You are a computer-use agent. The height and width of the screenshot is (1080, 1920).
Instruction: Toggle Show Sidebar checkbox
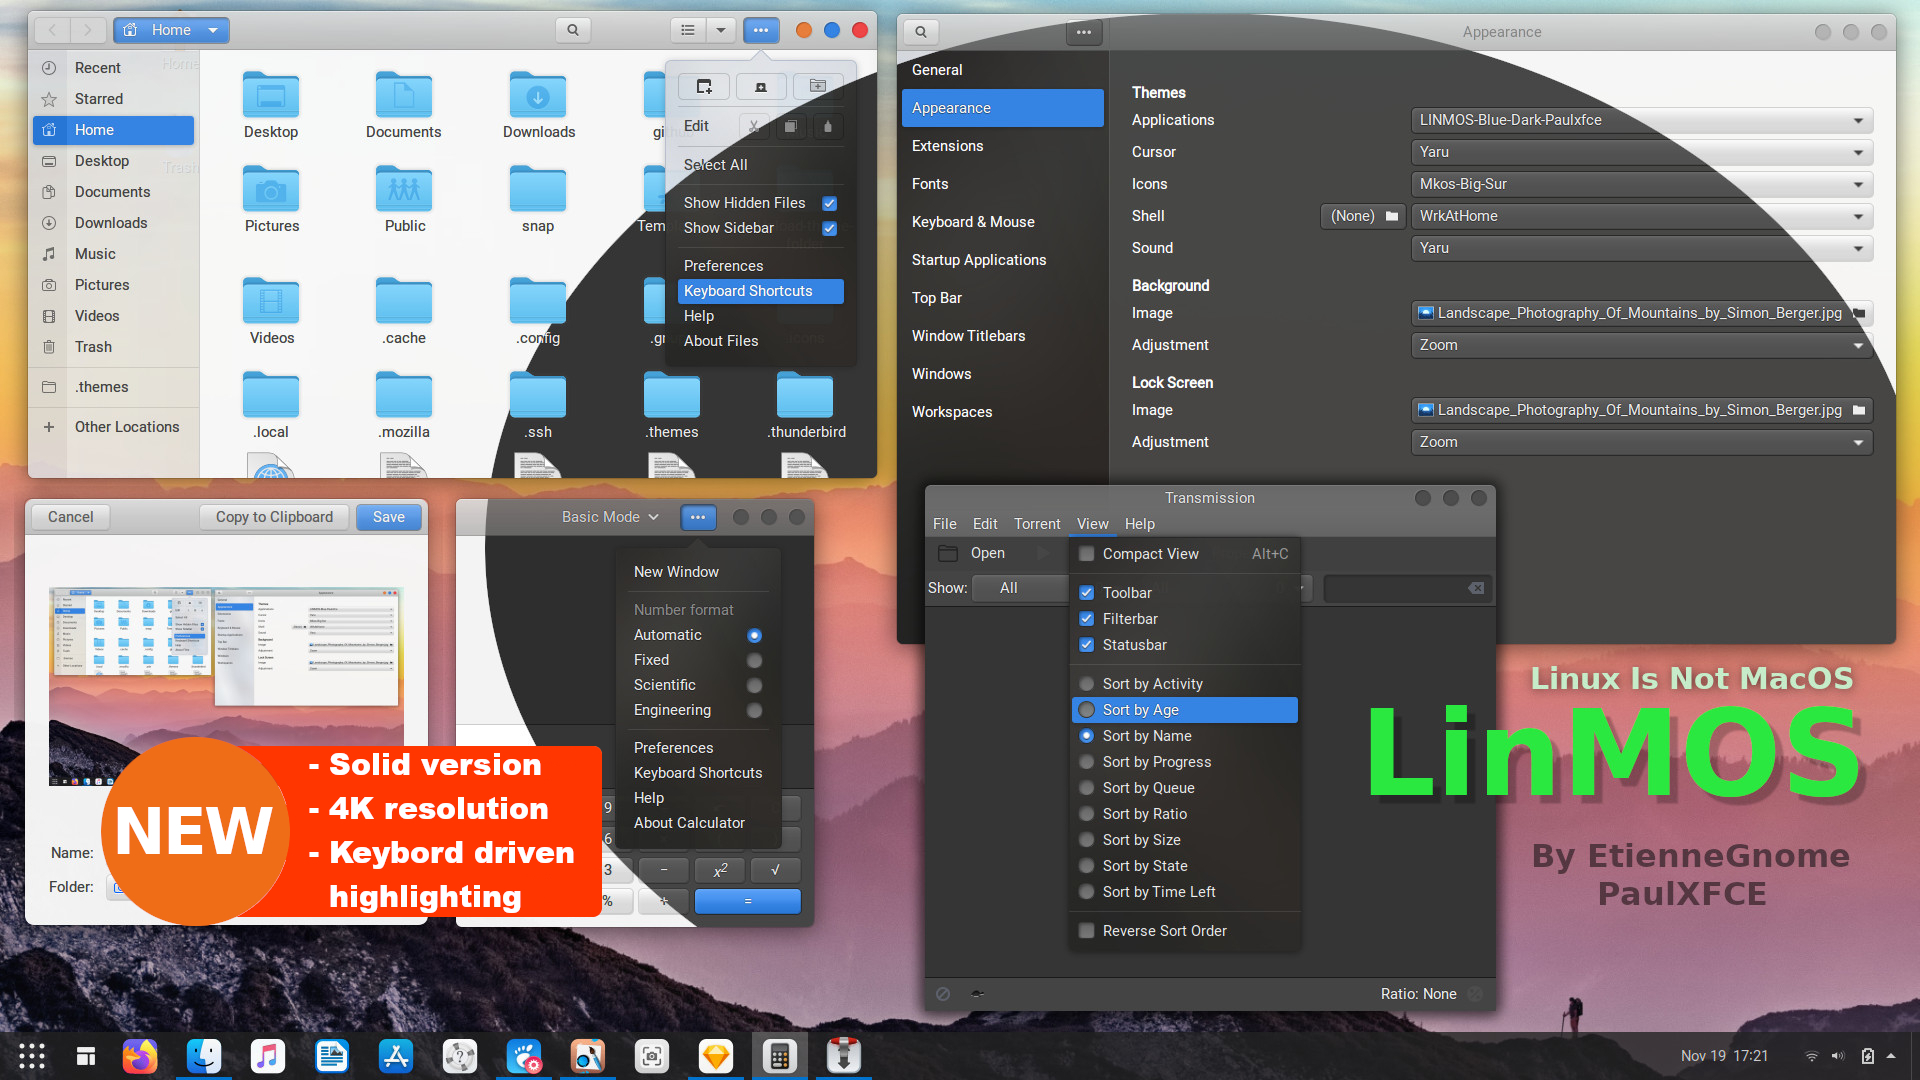click(x=829, y=228)
